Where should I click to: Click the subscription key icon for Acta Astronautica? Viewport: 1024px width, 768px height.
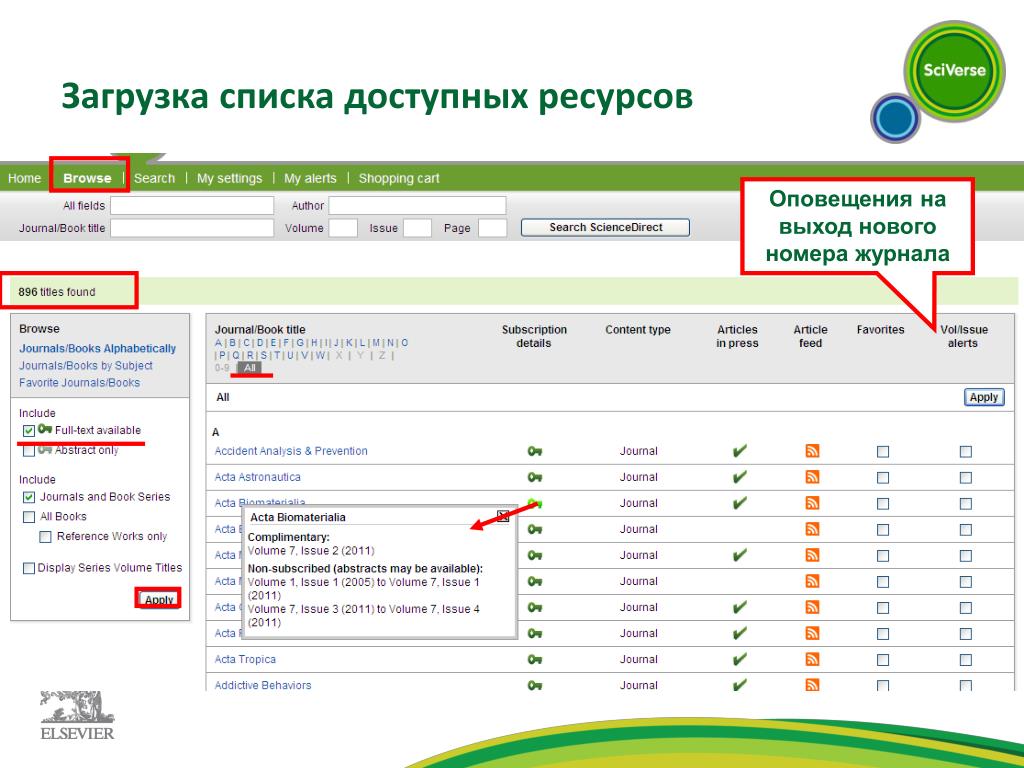coord(535,477)
